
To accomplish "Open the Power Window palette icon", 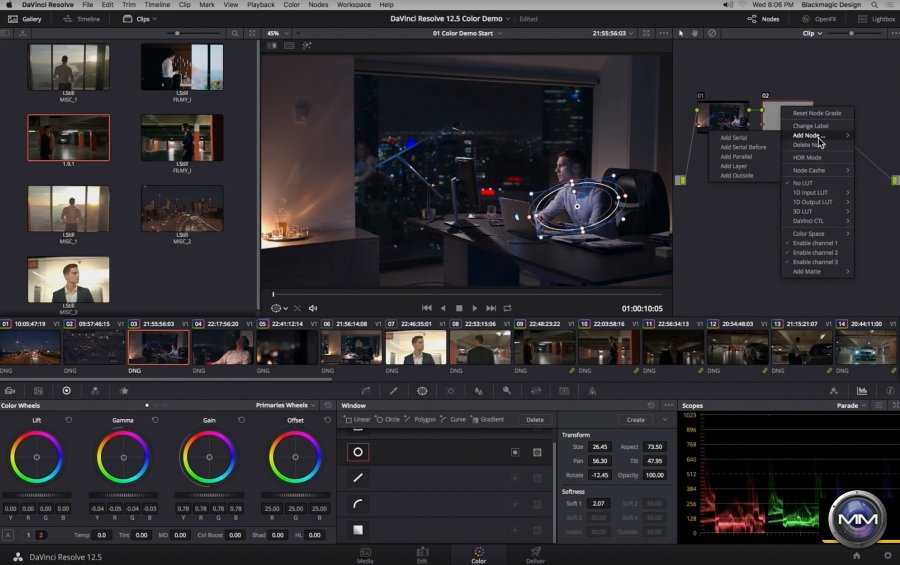I will (x=422, y=391).
